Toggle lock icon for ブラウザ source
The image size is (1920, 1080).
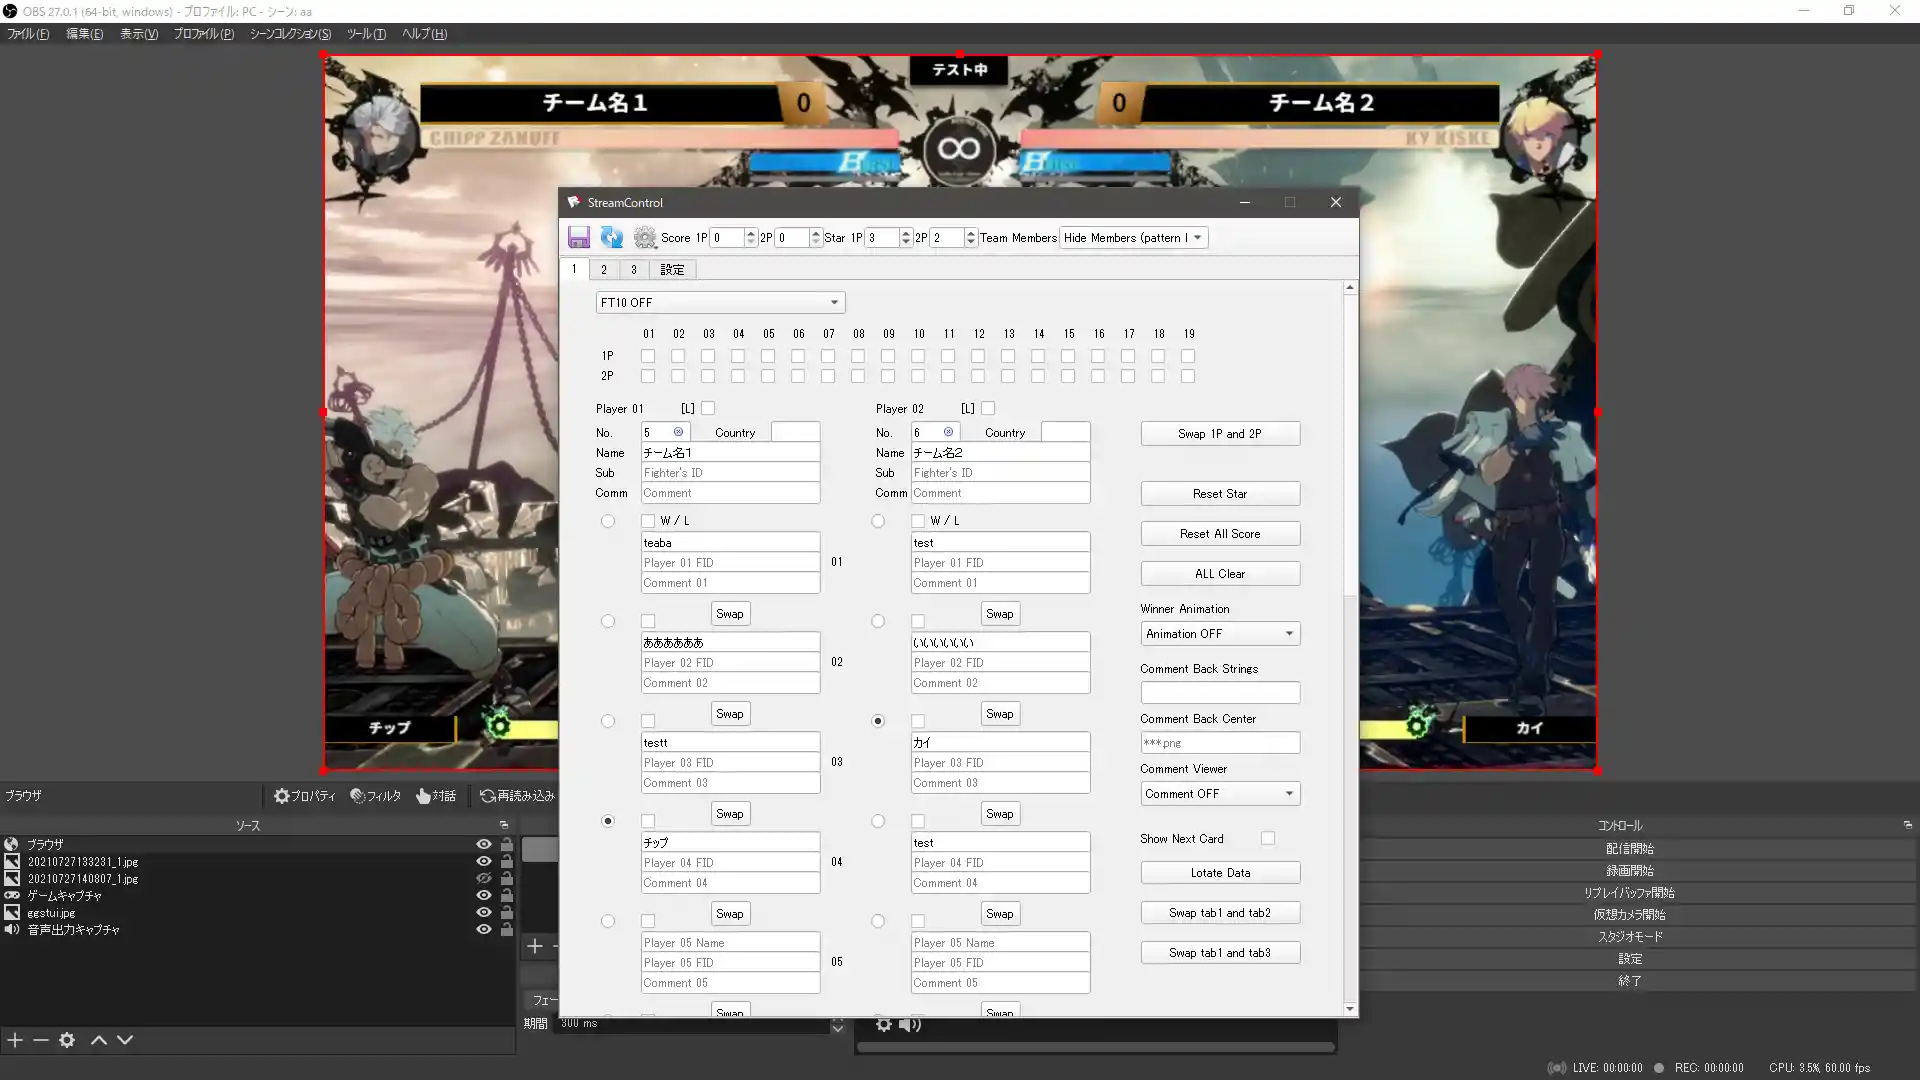507,844
